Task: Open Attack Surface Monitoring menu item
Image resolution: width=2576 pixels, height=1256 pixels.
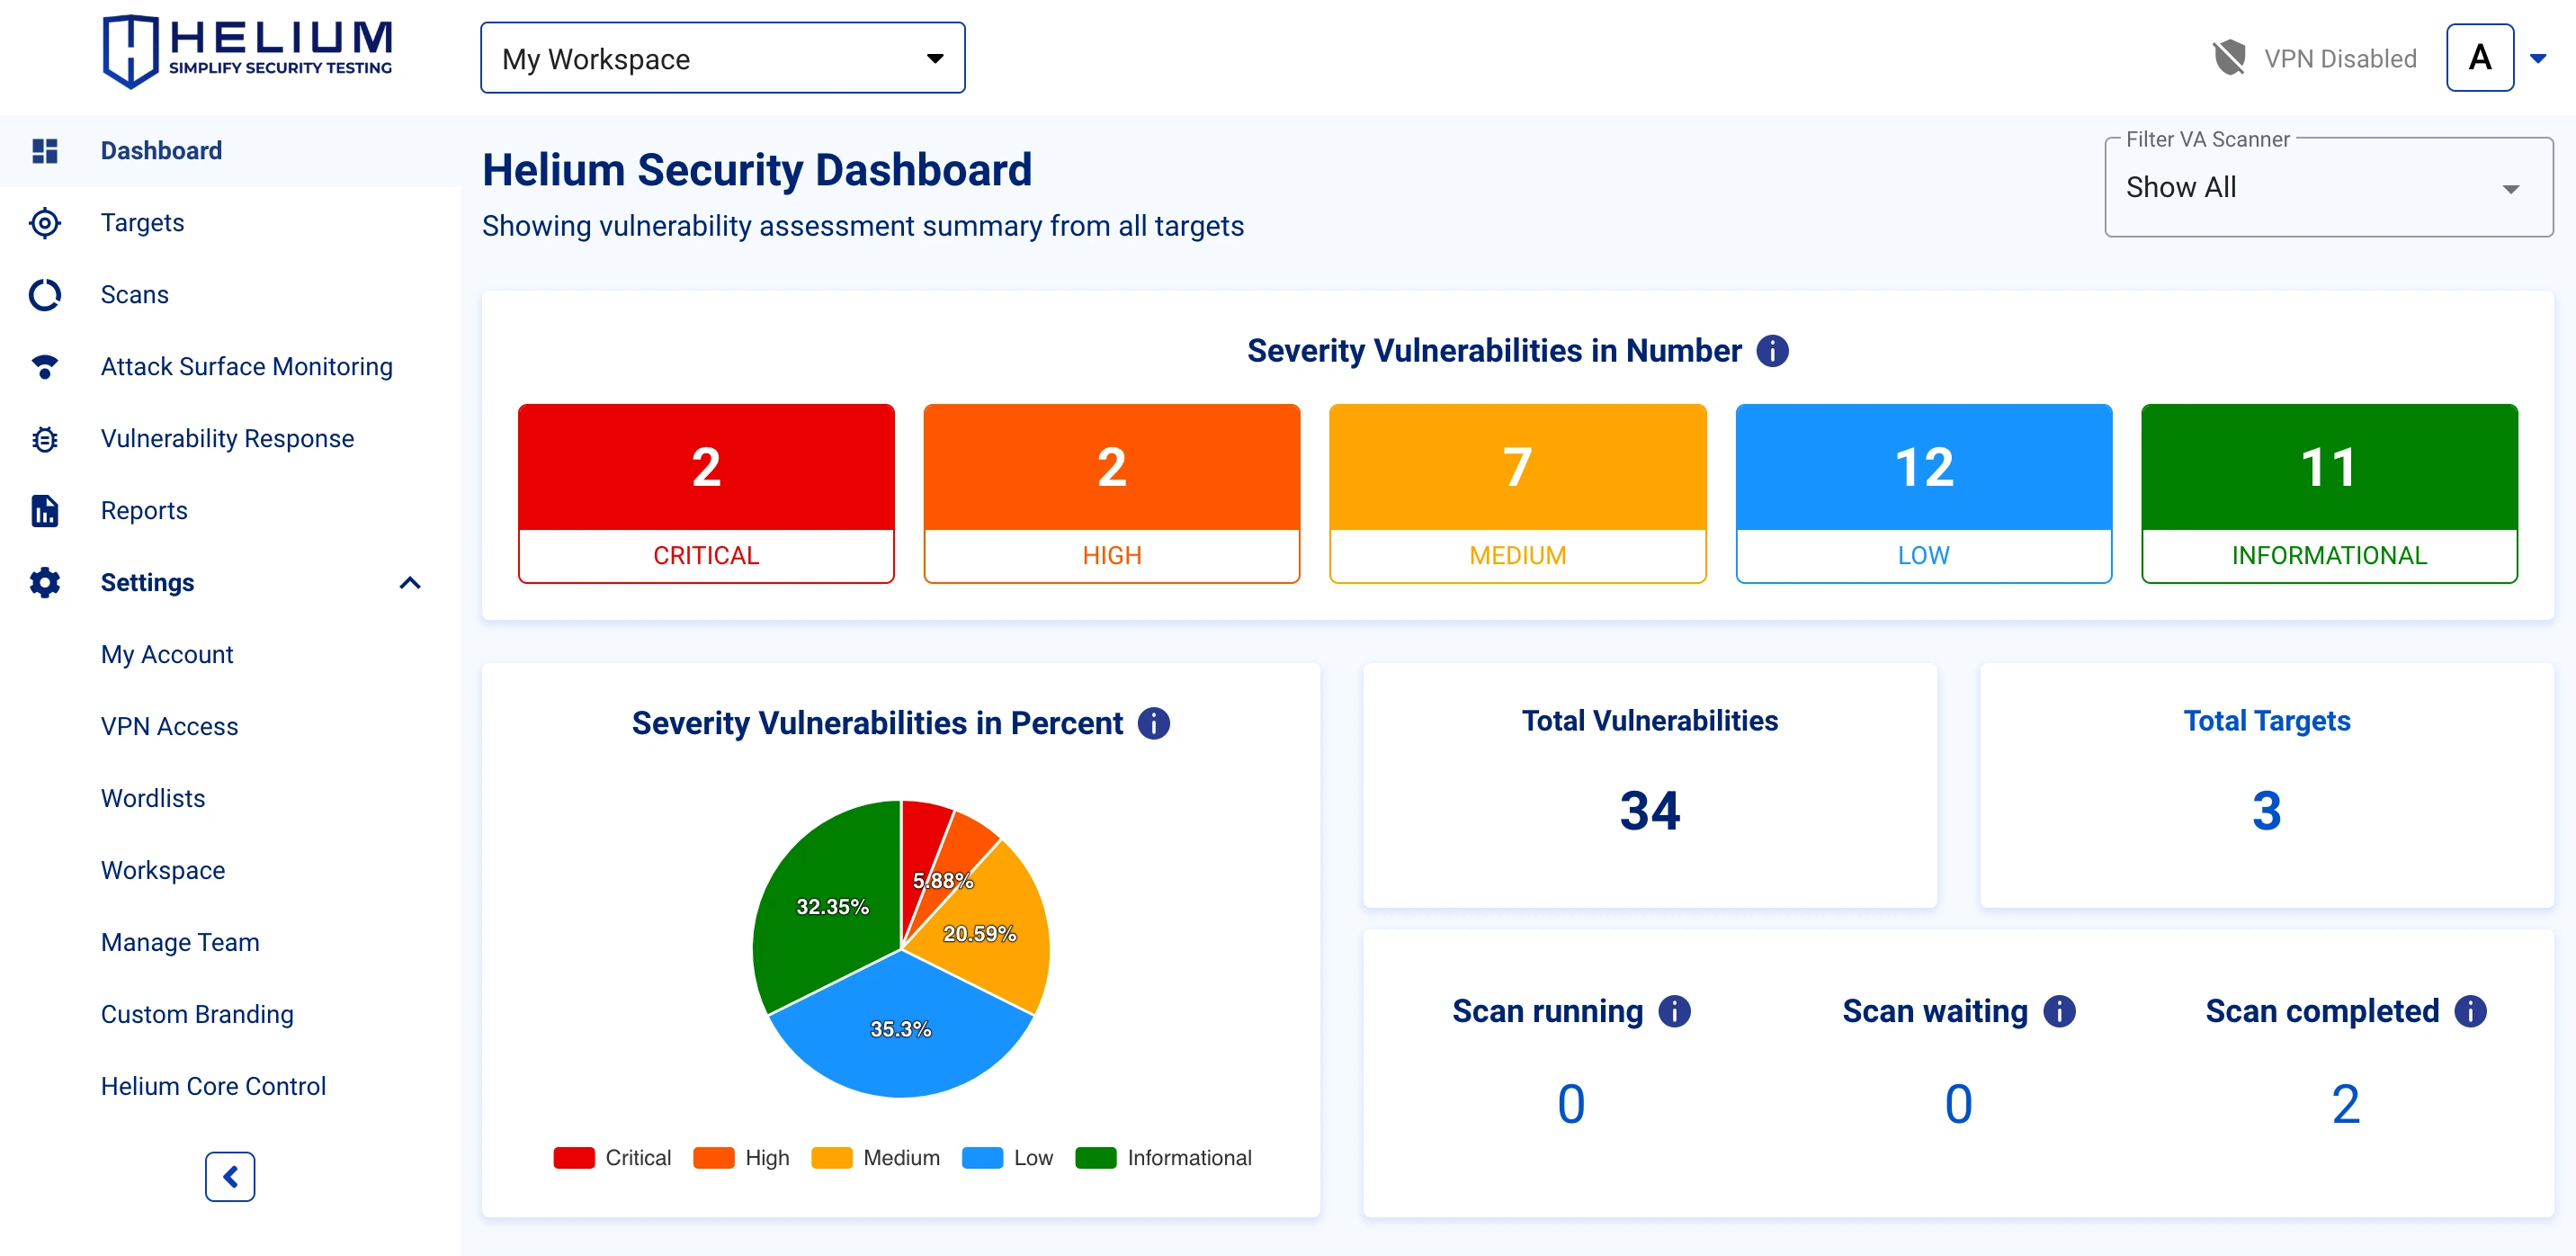Action: (246, 367)
